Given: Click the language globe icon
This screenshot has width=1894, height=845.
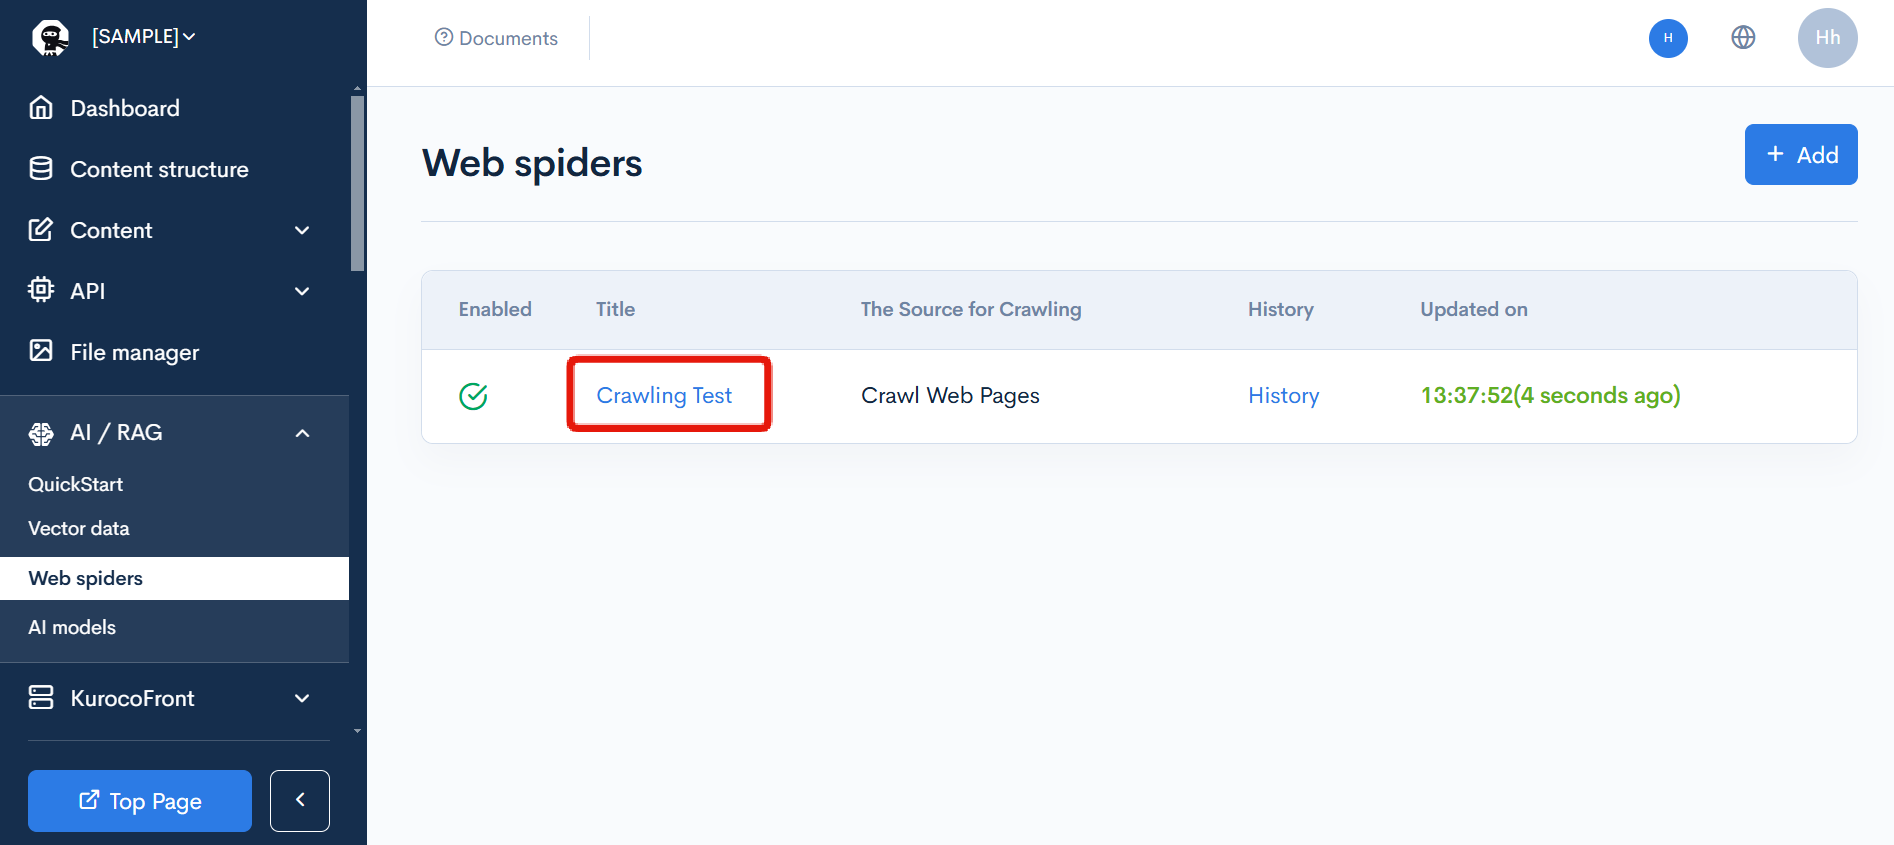Looking at the screenshot, I should pos(1743,38).
